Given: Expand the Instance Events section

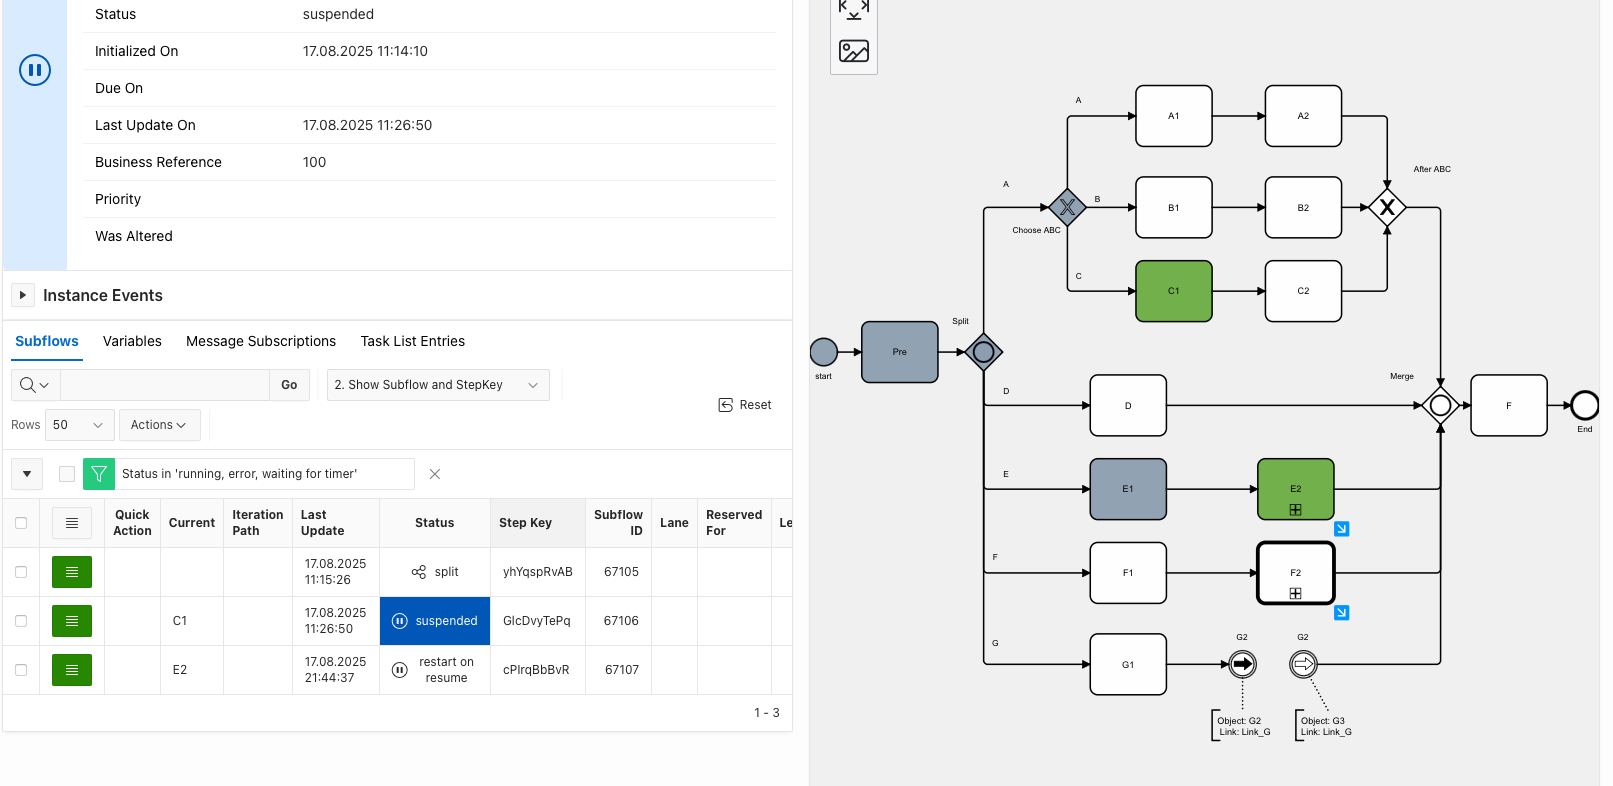Looking at the screenshot, I should tap(22, 295).
